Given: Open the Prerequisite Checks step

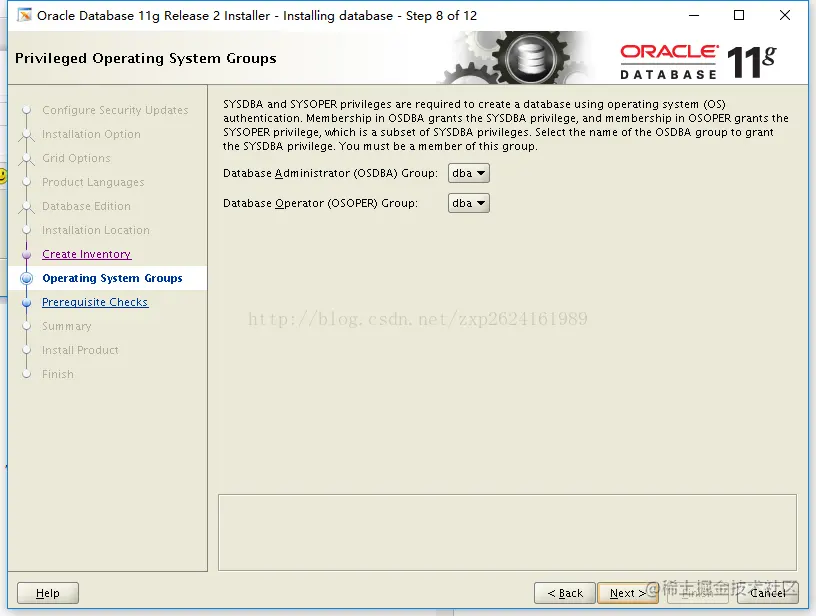Looking at the screenshot, I should coord(95,302).
